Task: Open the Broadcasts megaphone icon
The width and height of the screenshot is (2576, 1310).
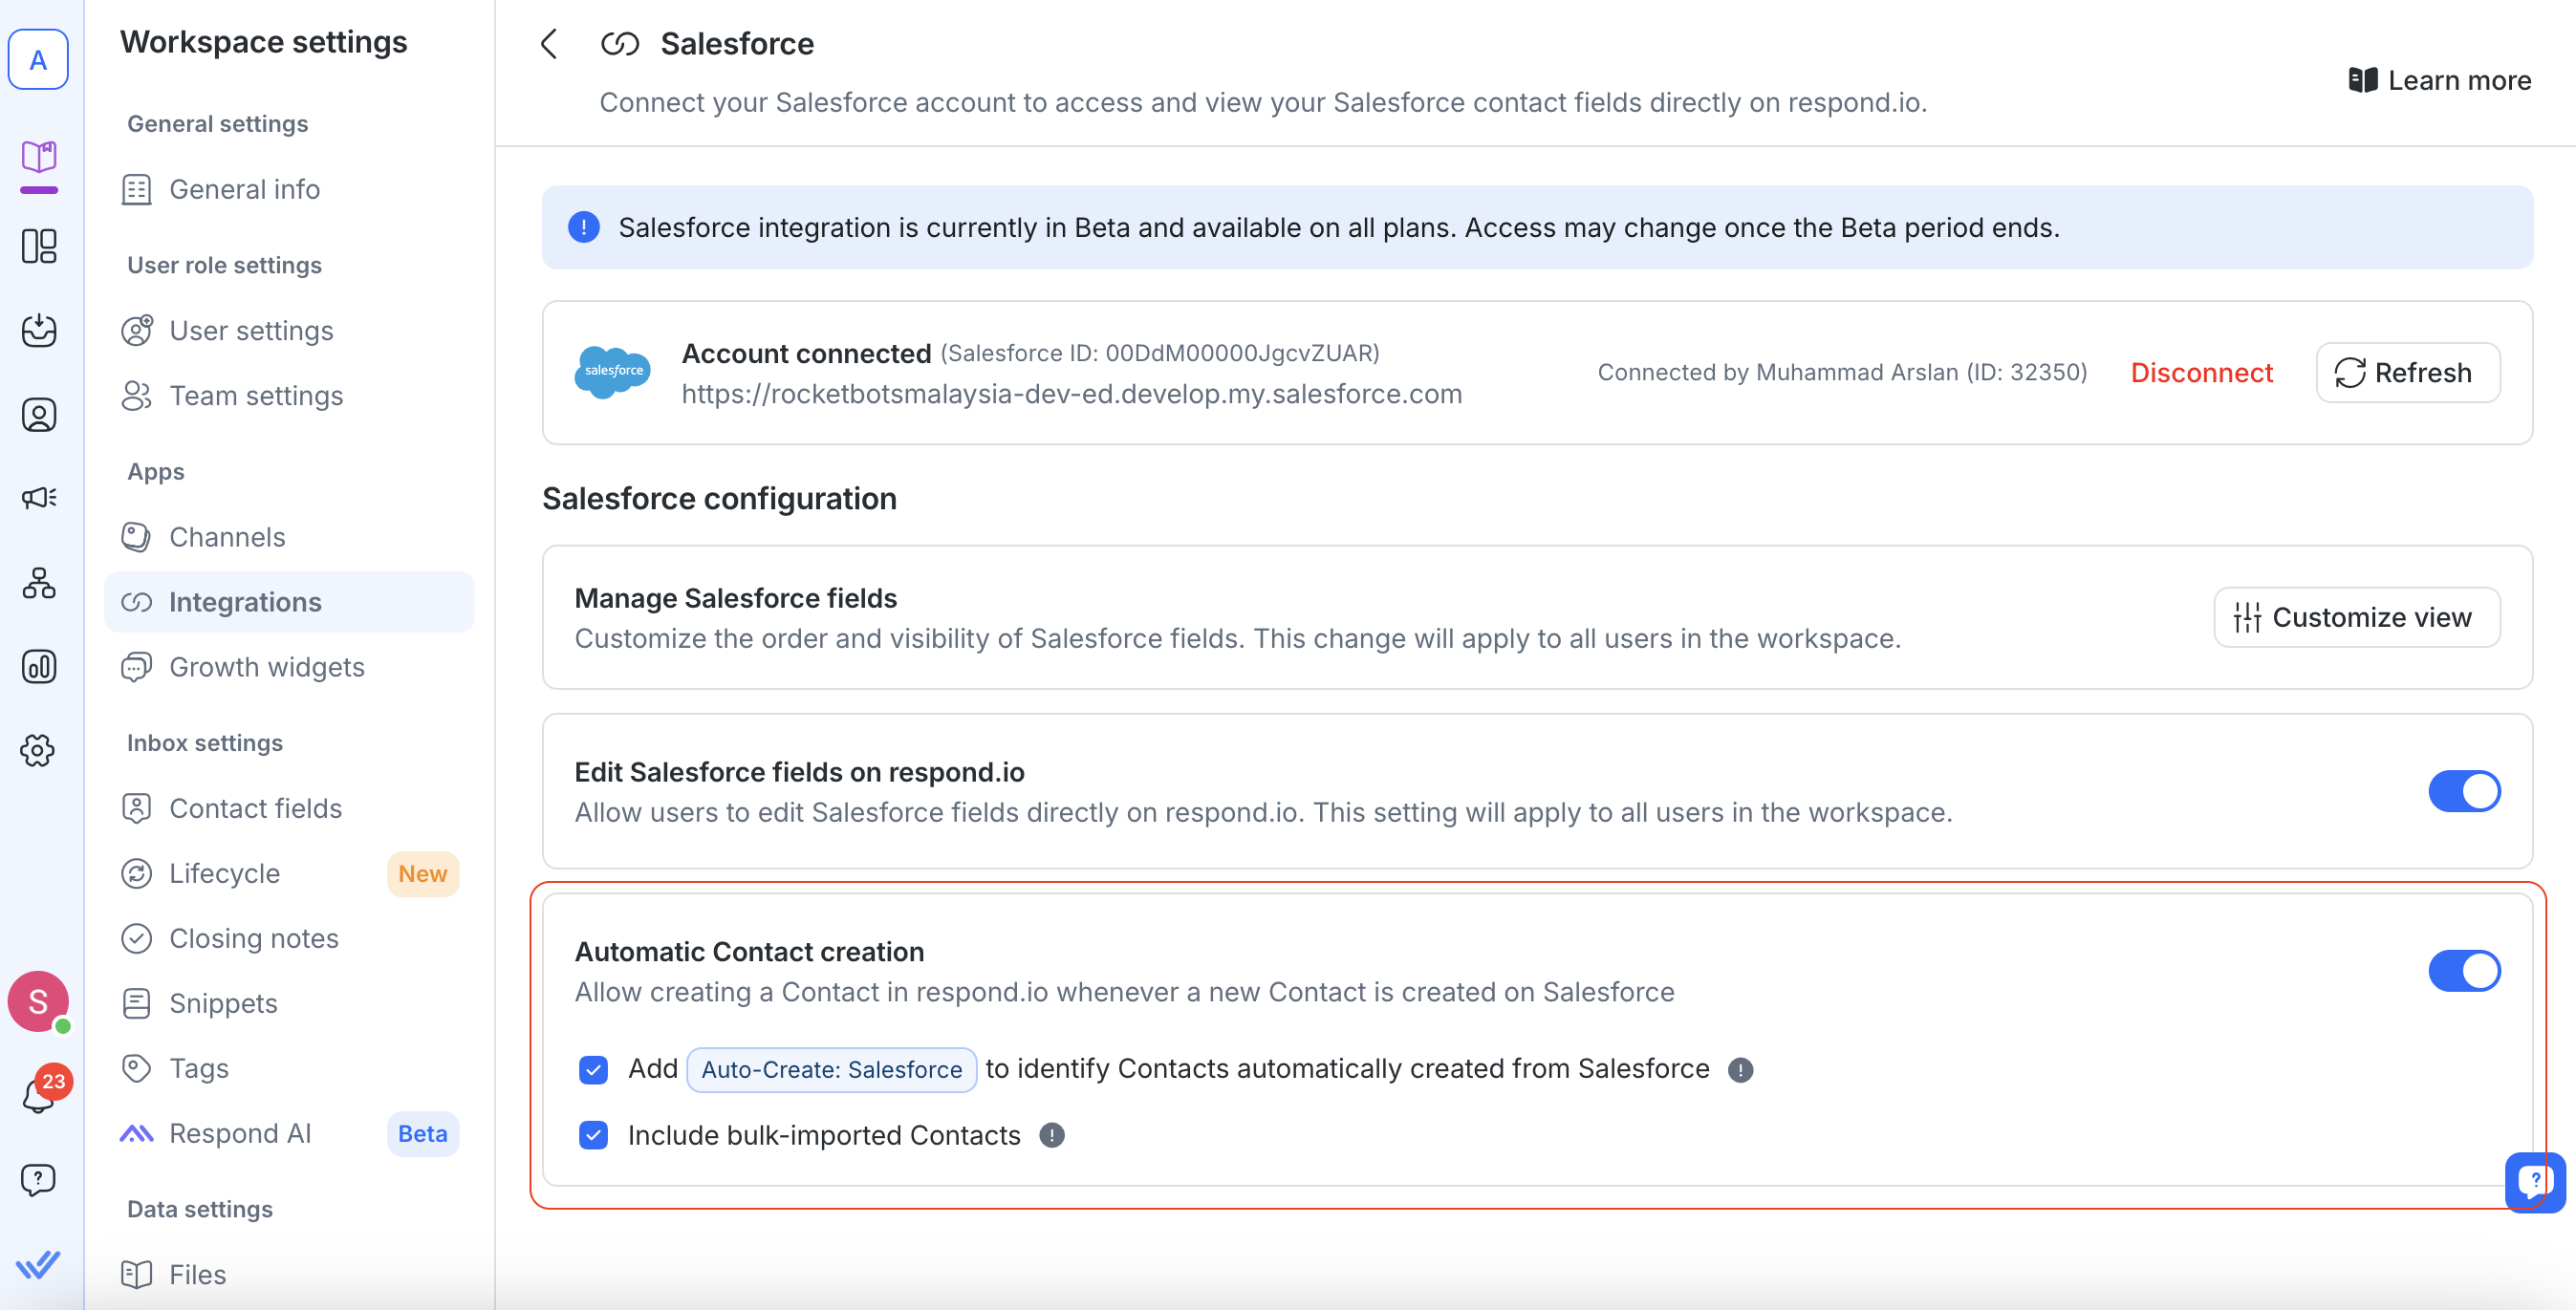Action: pos(39,498)
